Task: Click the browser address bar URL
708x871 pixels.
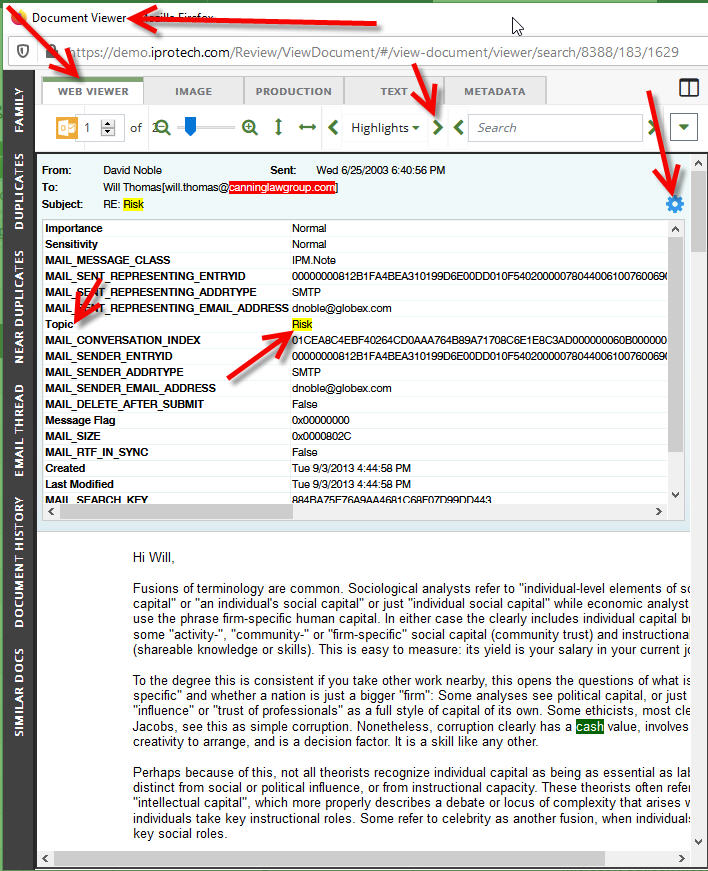Action: 373,52
